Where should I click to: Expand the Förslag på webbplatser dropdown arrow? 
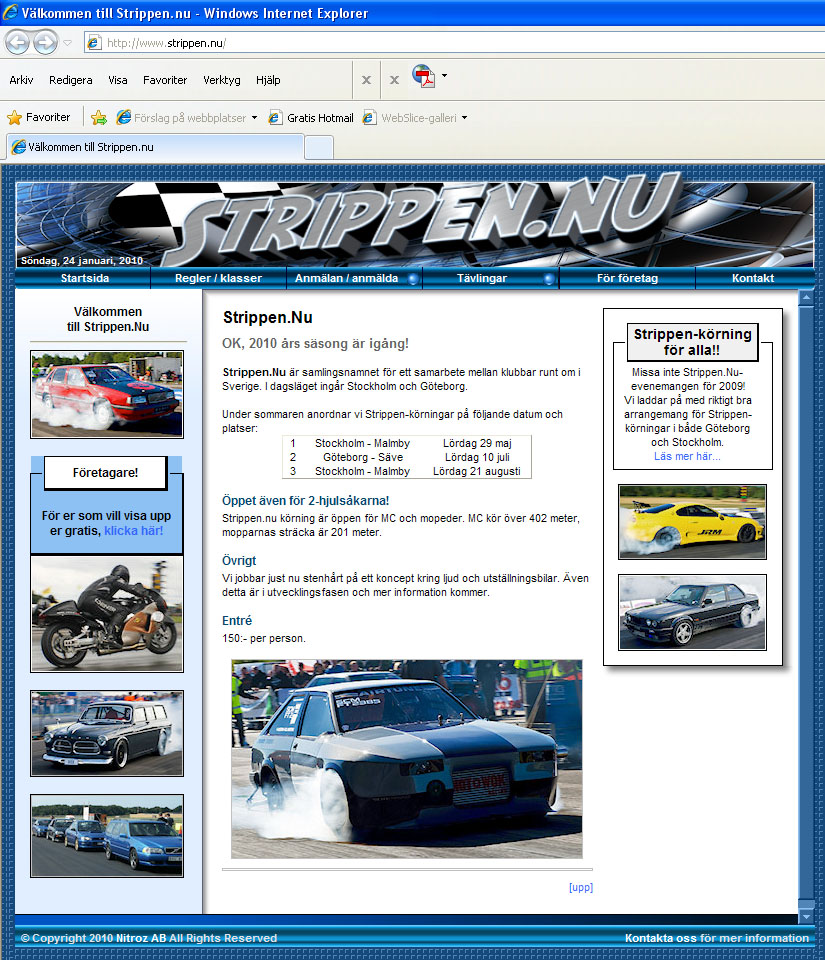pyautogui.click(x=255, y=118)
